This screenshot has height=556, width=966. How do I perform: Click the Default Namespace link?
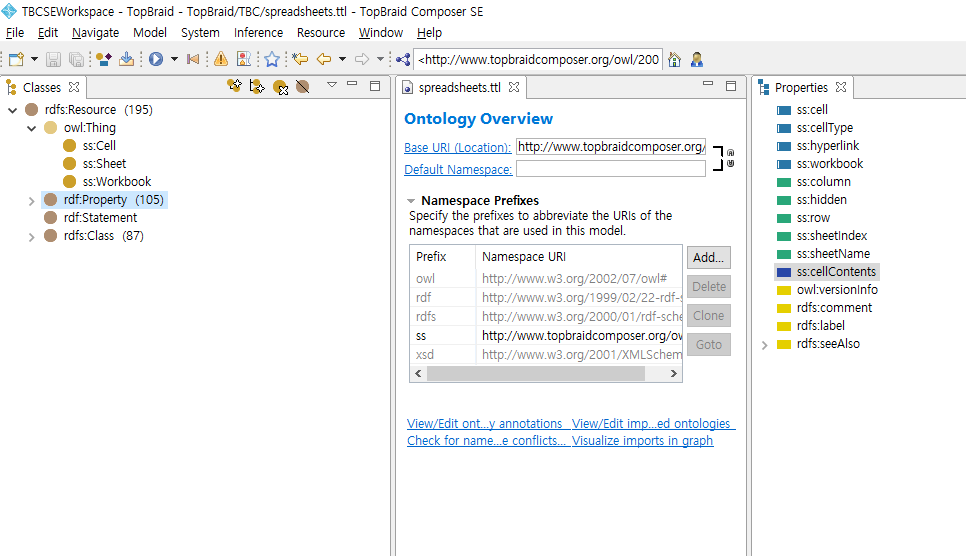(458, 170)
